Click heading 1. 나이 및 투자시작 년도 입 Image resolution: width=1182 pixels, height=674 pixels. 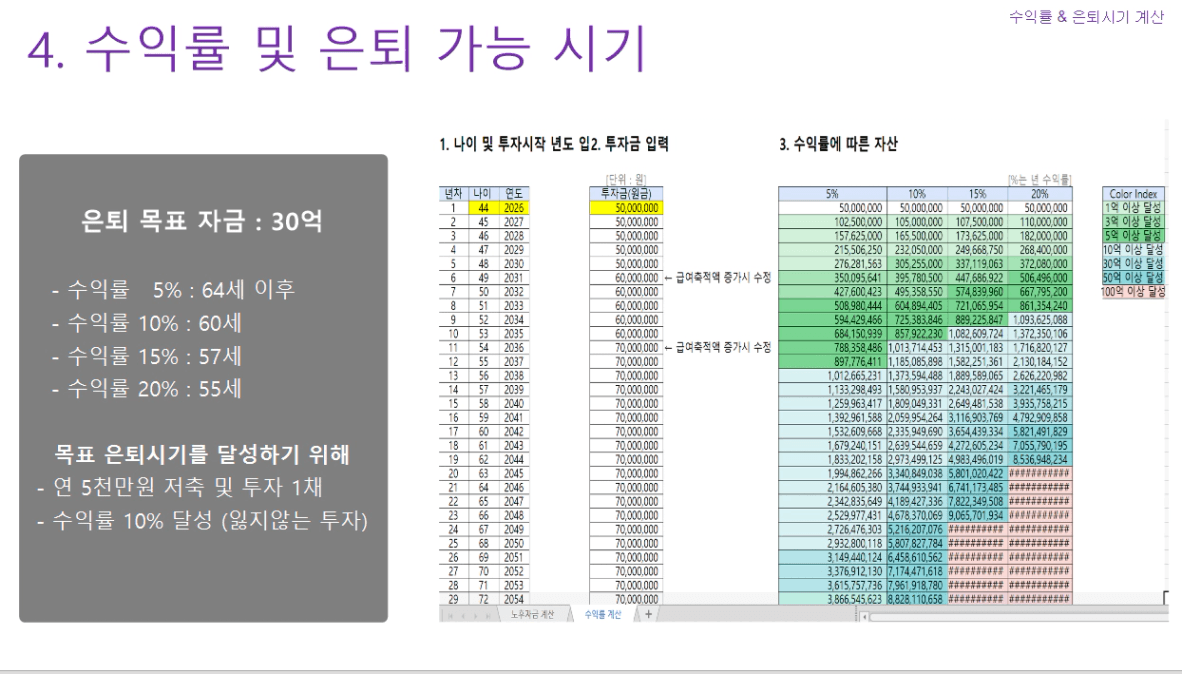click(x=514, y=144)
